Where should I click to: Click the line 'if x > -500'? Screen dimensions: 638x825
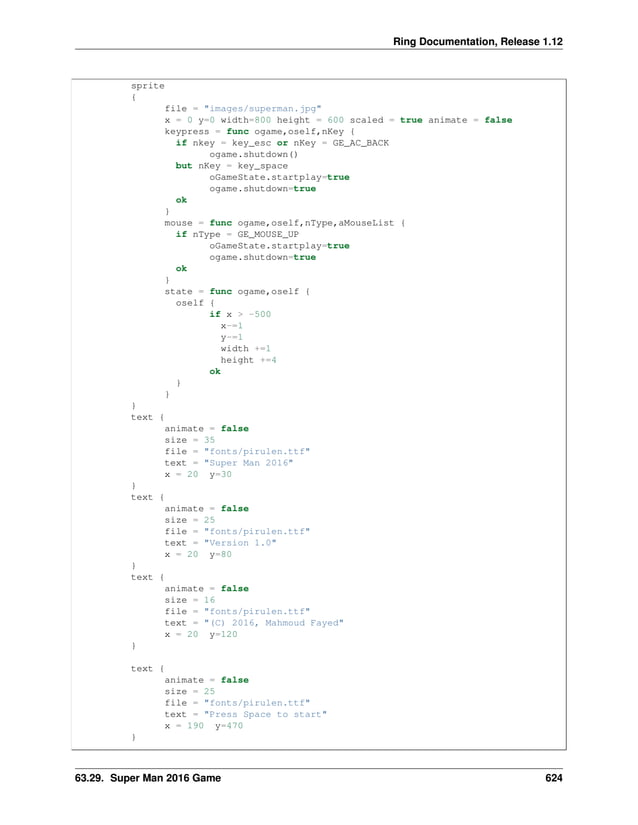(x=240, y=314)
